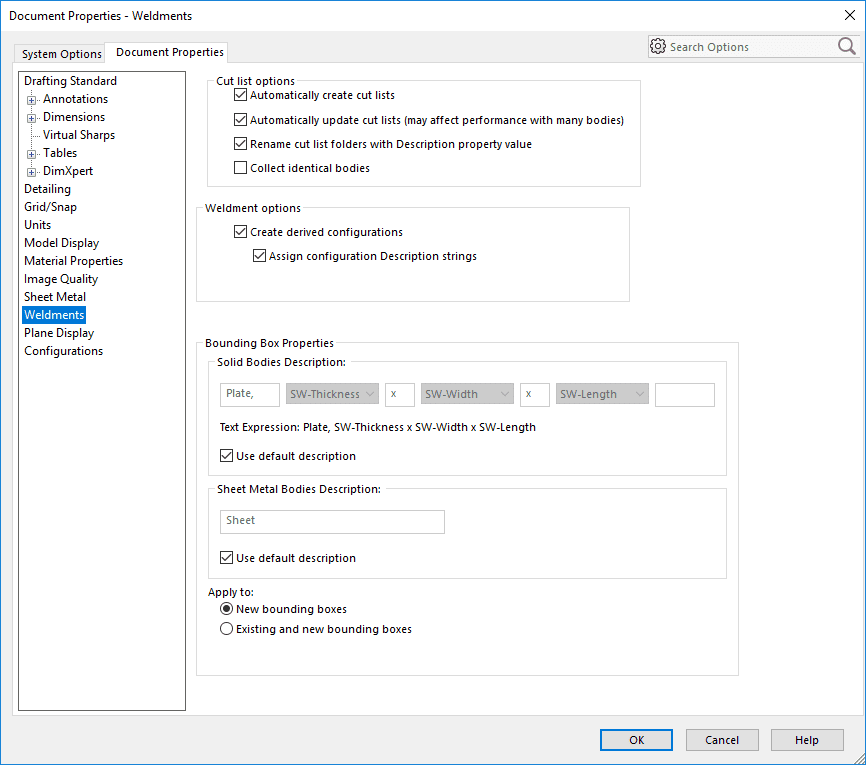Open Configurations settings
This screenshot has height=765, width=866.
point(63,351)
